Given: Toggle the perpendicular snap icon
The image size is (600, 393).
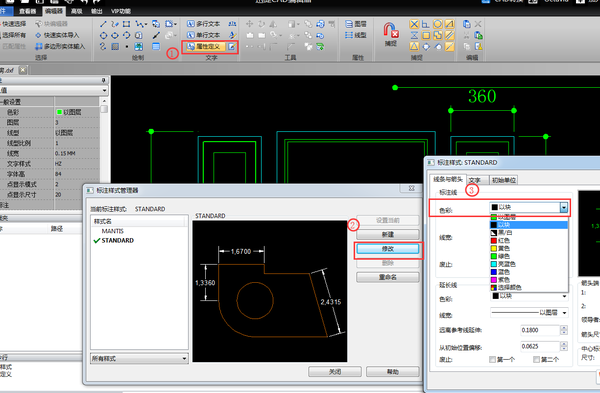Looking at the screenshot, I should coord(426,24).
